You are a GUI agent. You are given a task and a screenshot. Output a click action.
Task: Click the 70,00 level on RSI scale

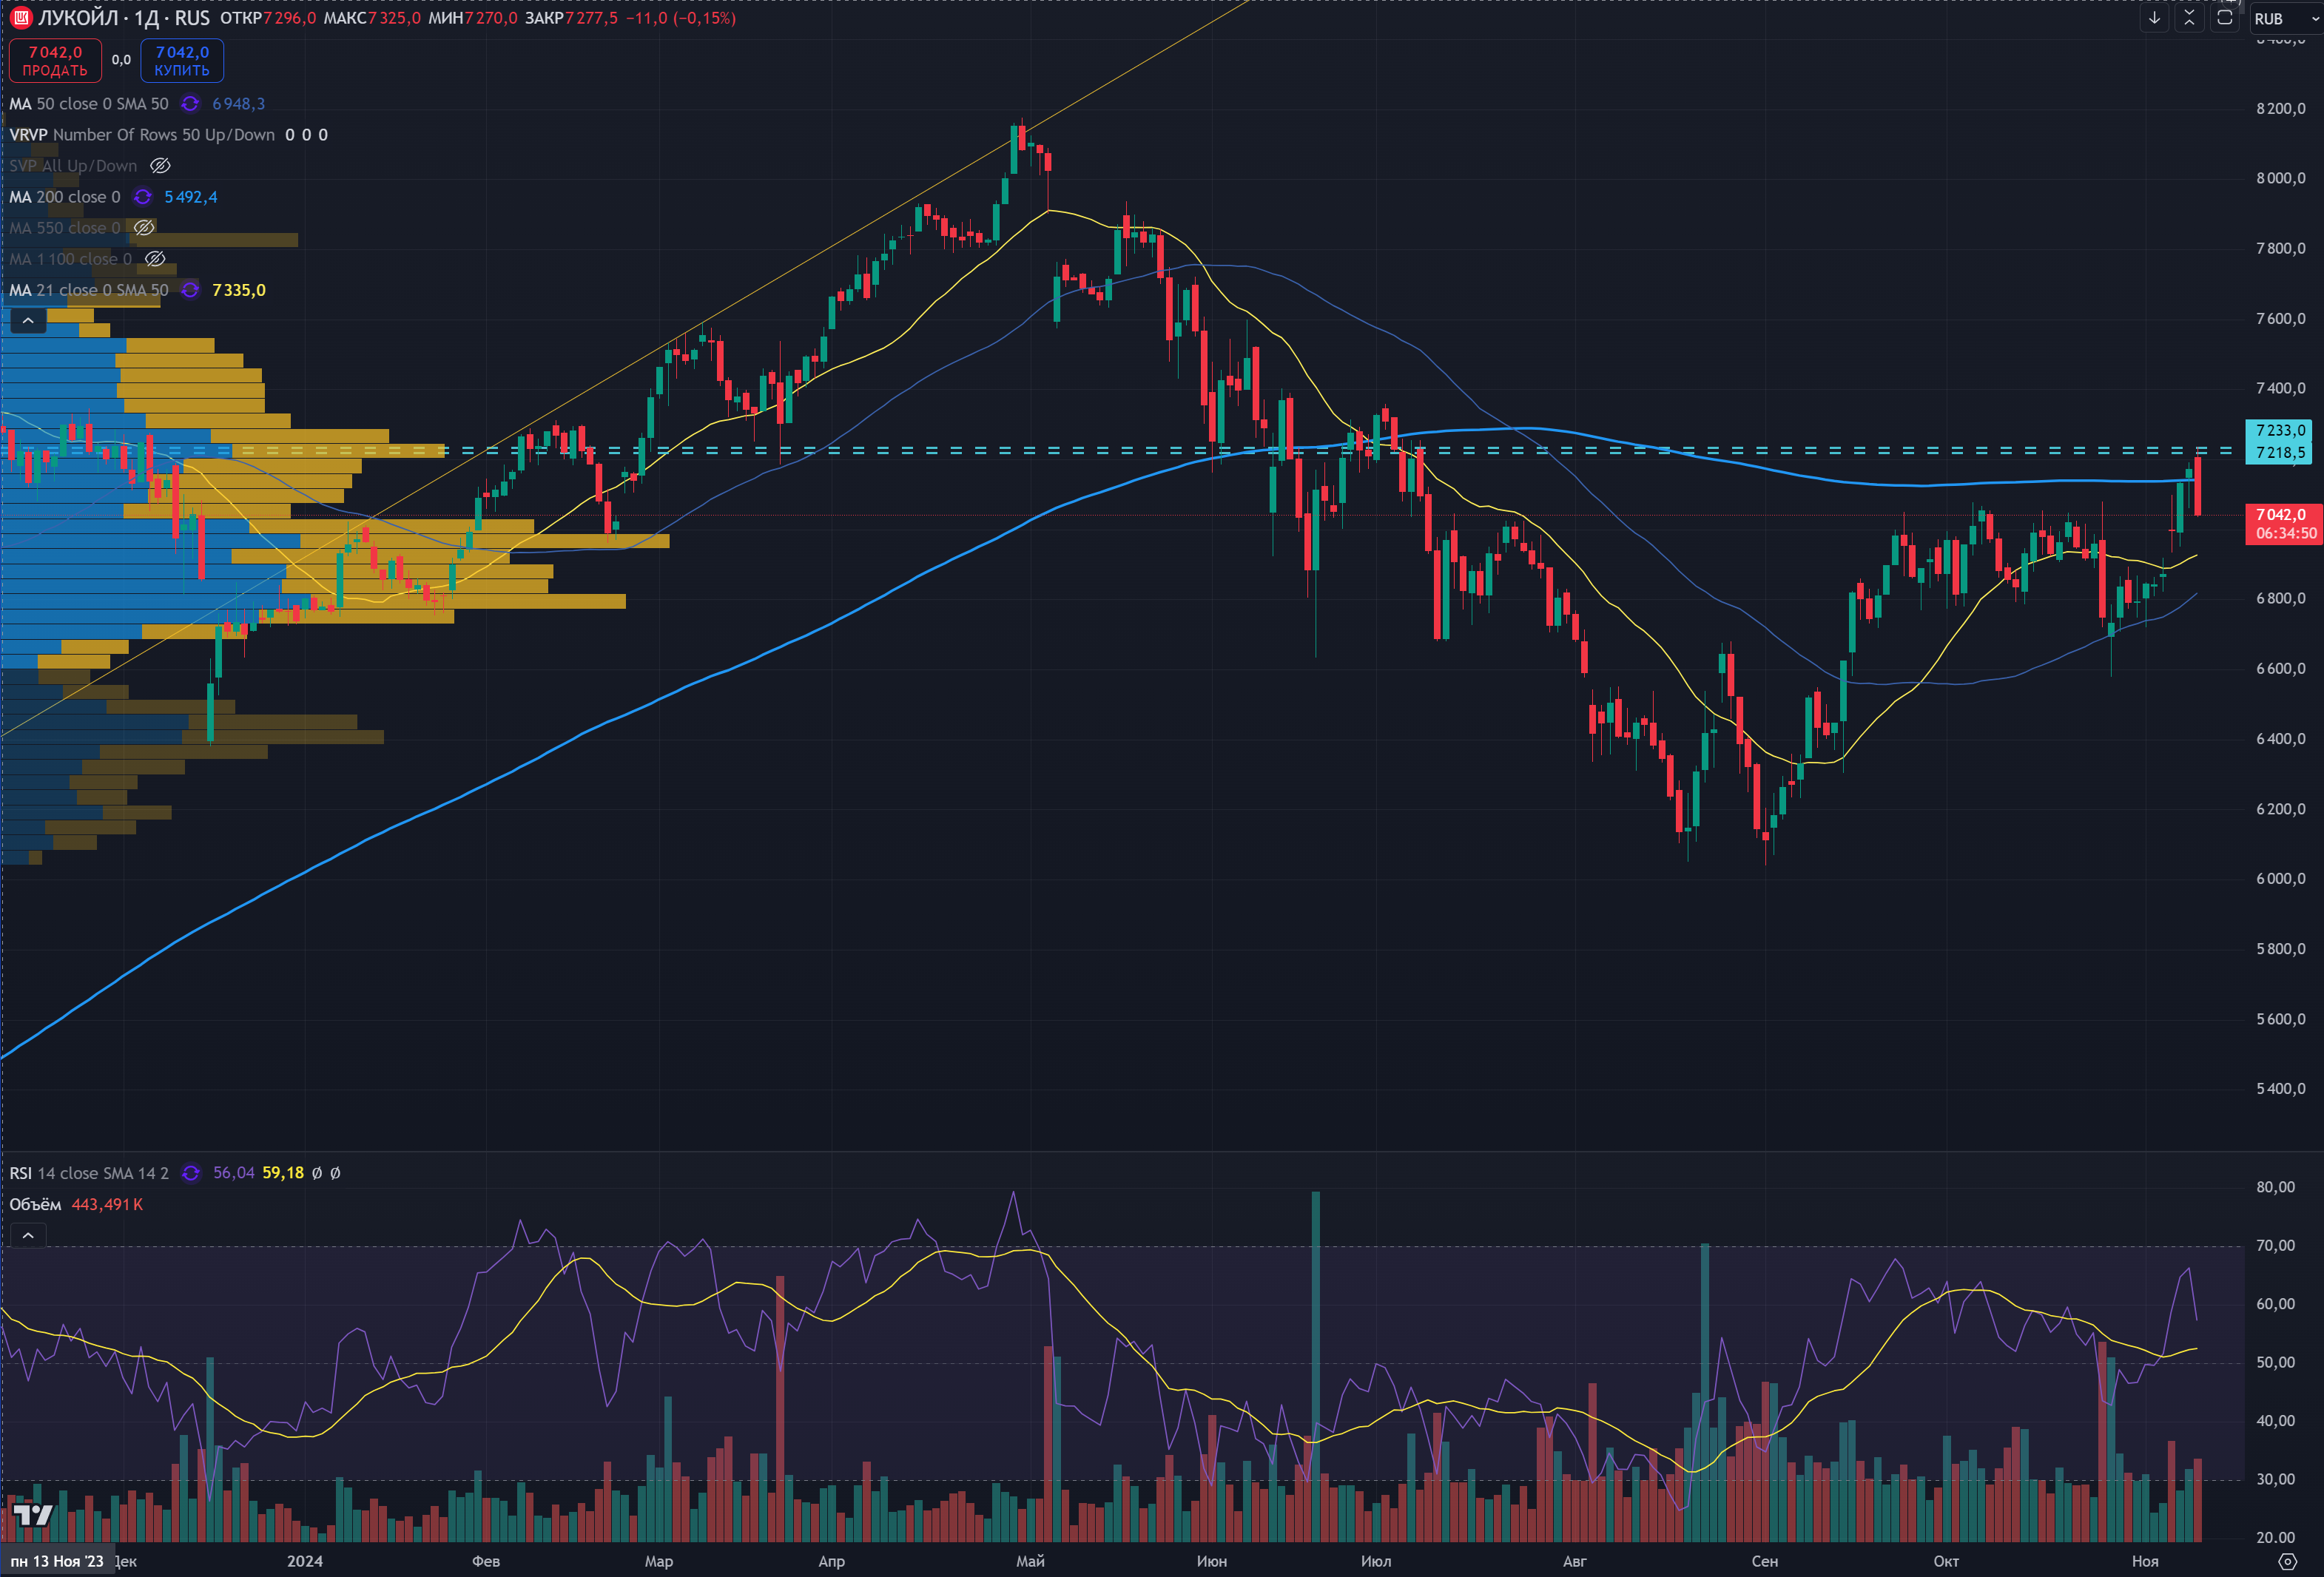point(2276,1245)
